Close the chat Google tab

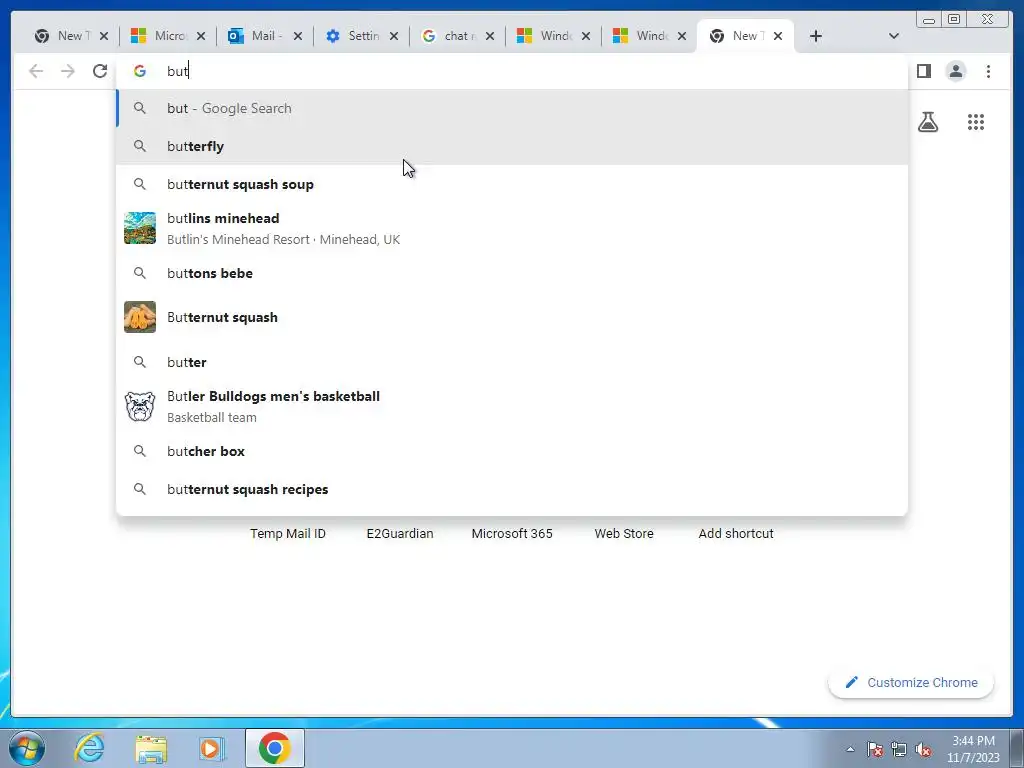pyautogui.click(x=490, y=36)
